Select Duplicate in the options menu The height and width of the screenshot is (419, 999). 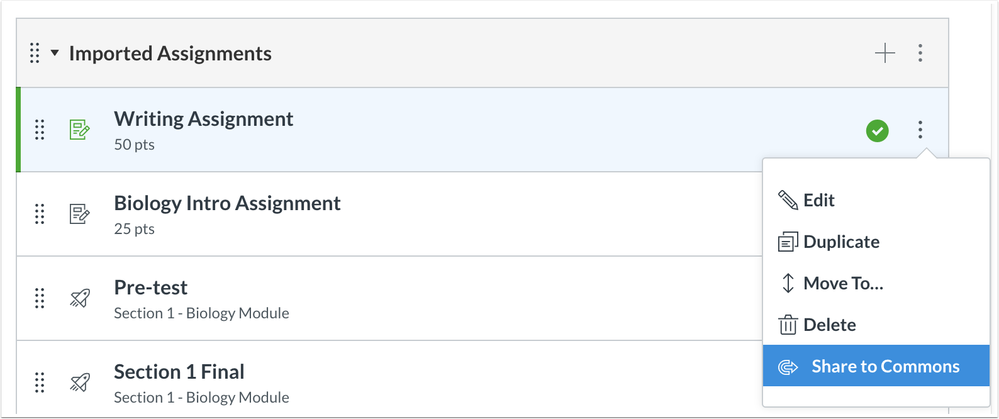[840, 242]
